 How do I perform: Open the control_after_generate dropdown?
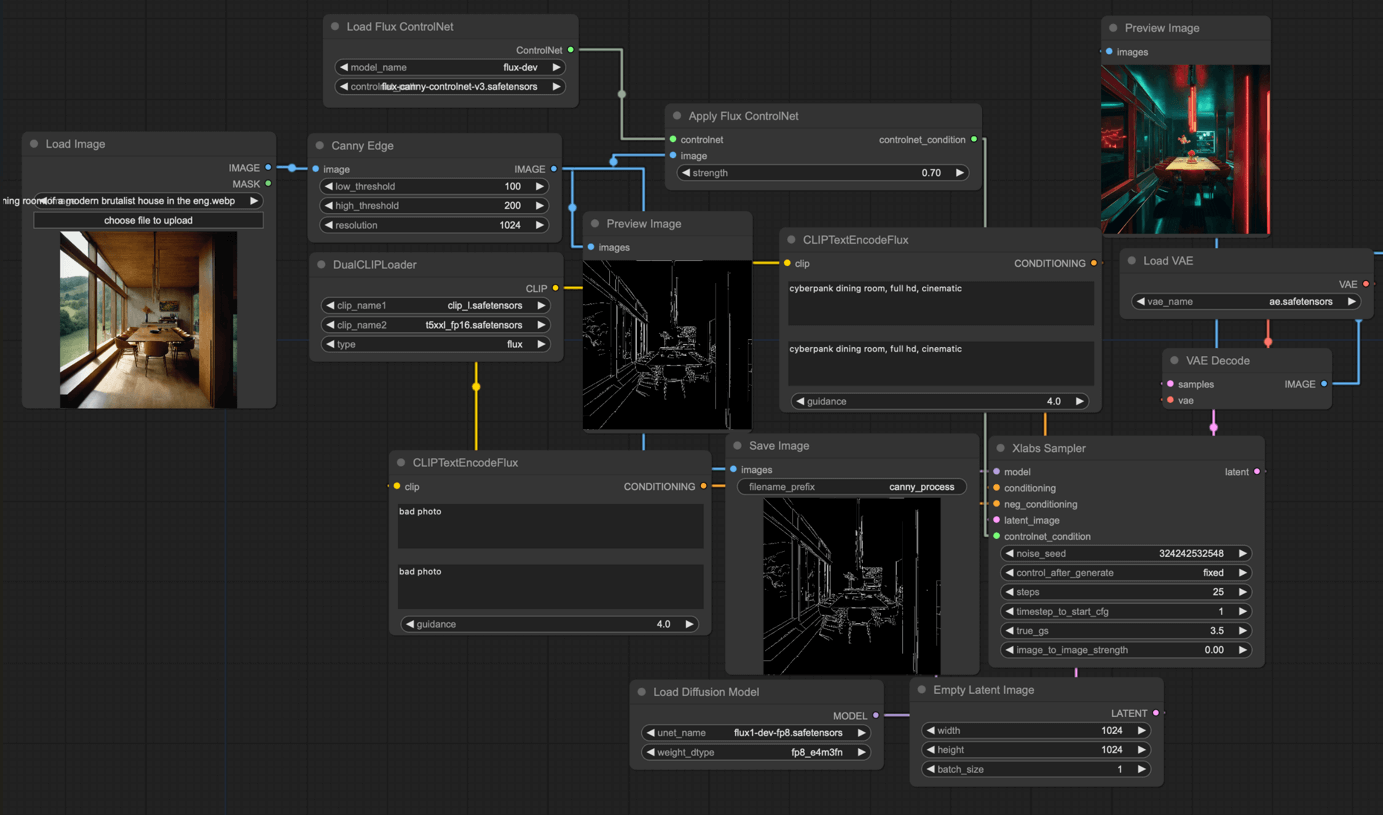pos(1125,573)
